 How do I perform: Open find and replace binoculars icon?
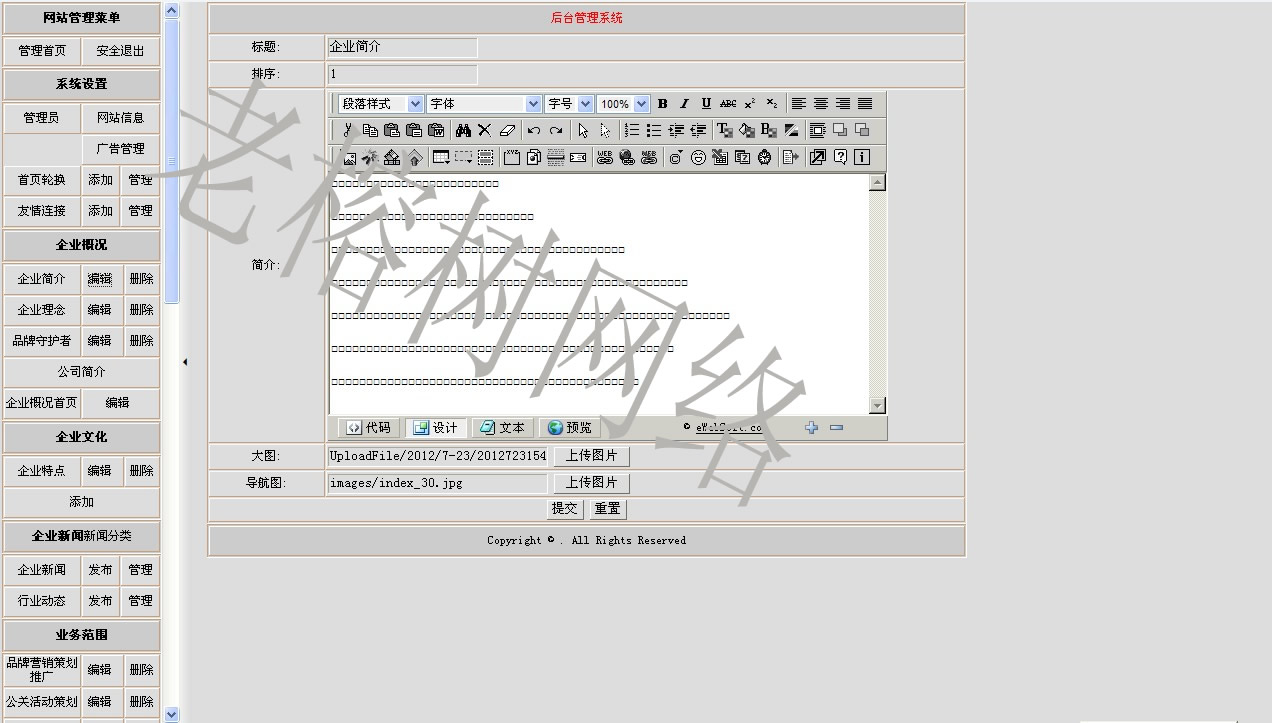(462, 130)
